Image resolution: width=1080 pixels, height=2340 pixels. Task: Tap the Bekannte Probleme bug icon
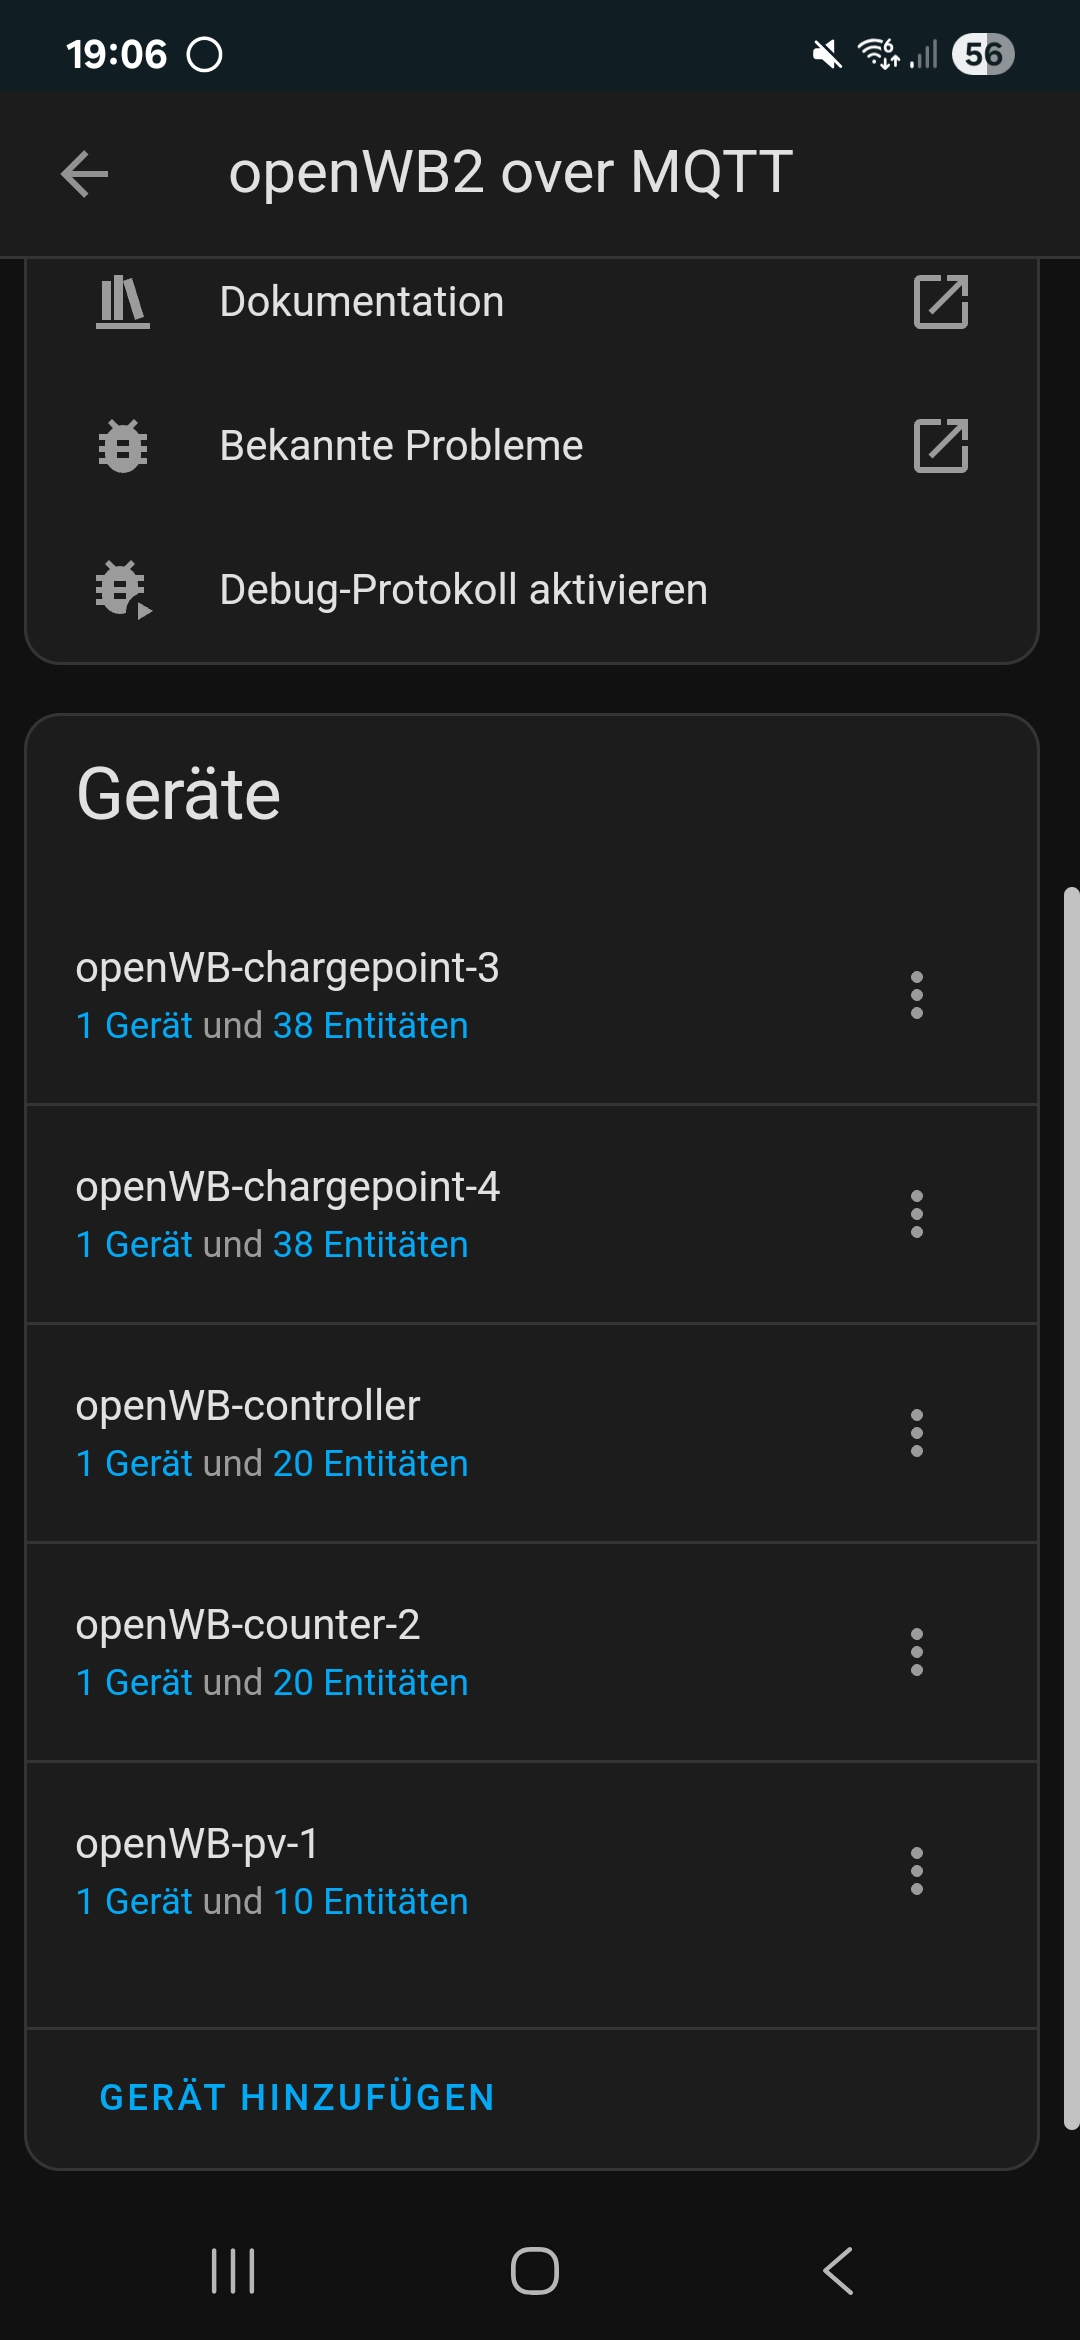click(123, 446)
